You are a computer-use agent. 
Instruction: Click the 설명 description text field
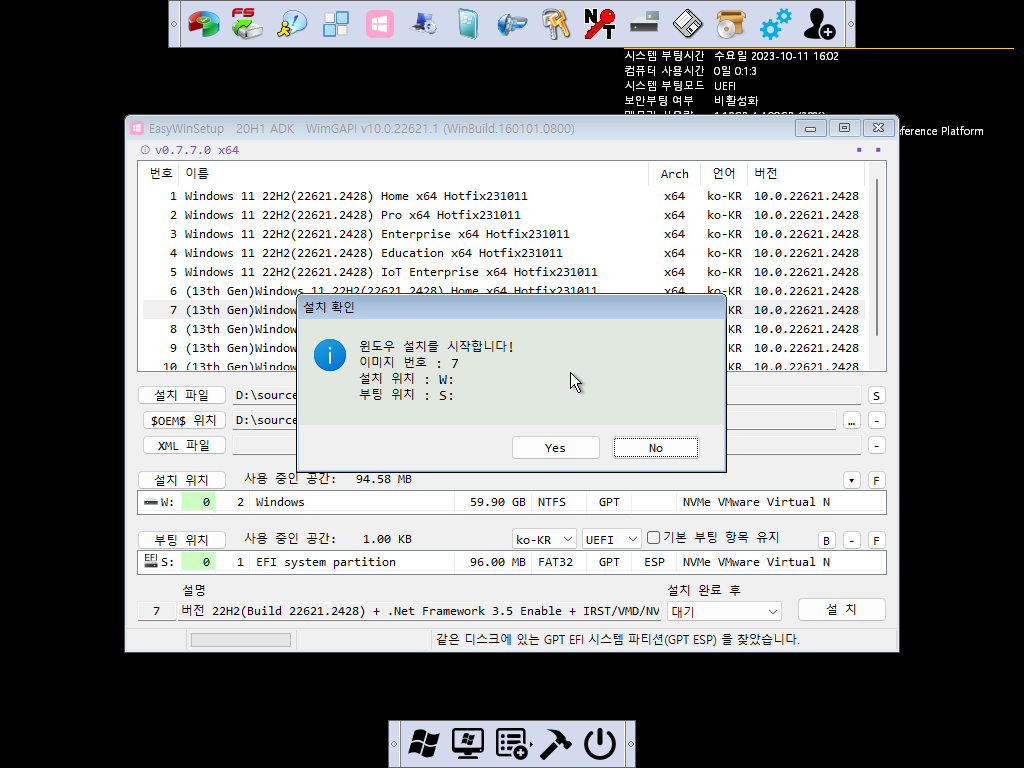click(419, 611)
